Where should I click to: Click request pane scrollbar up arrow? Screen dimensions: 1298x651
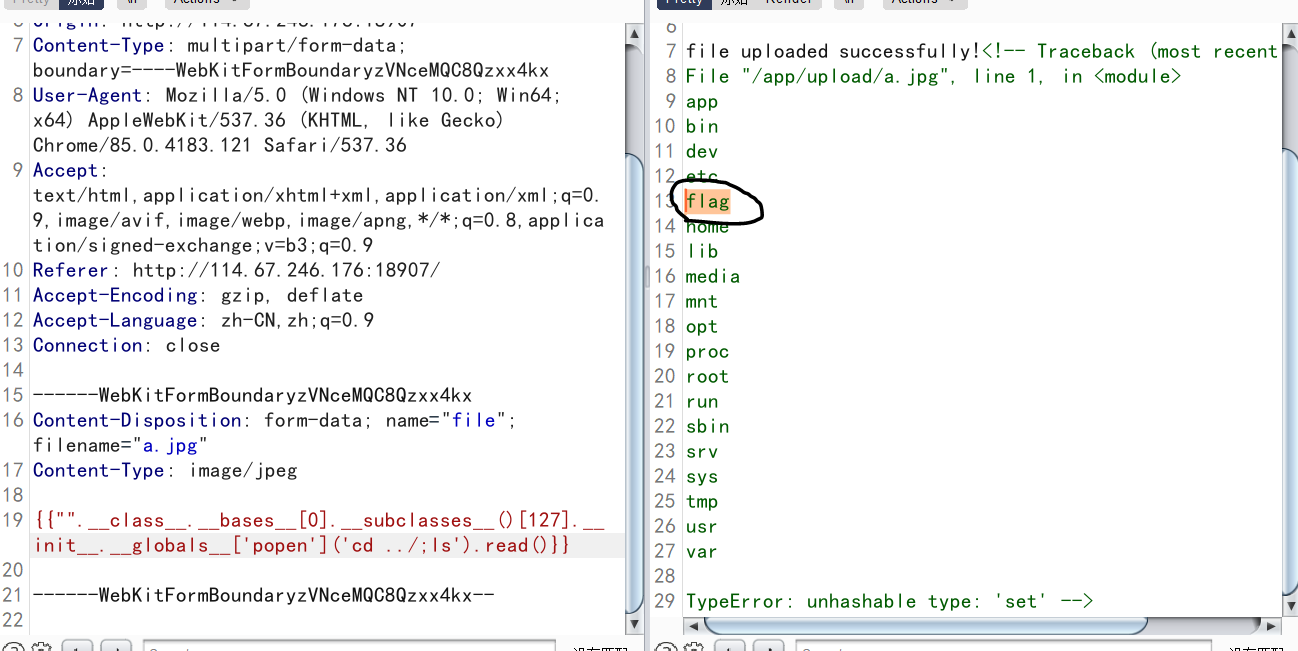(634, 35)
